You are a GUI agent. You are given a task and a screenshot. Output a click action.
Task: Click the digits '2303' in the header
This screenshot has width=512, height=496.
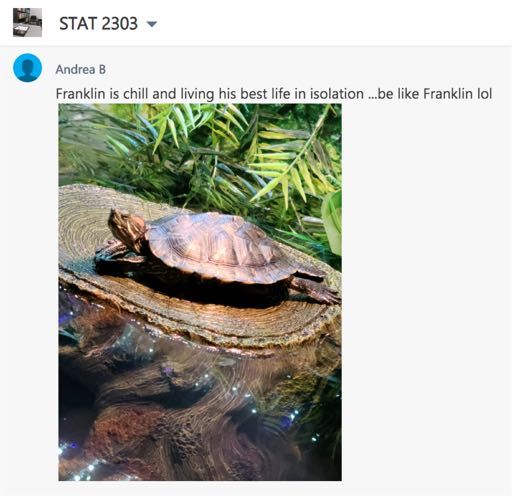(x=119, y=23)
